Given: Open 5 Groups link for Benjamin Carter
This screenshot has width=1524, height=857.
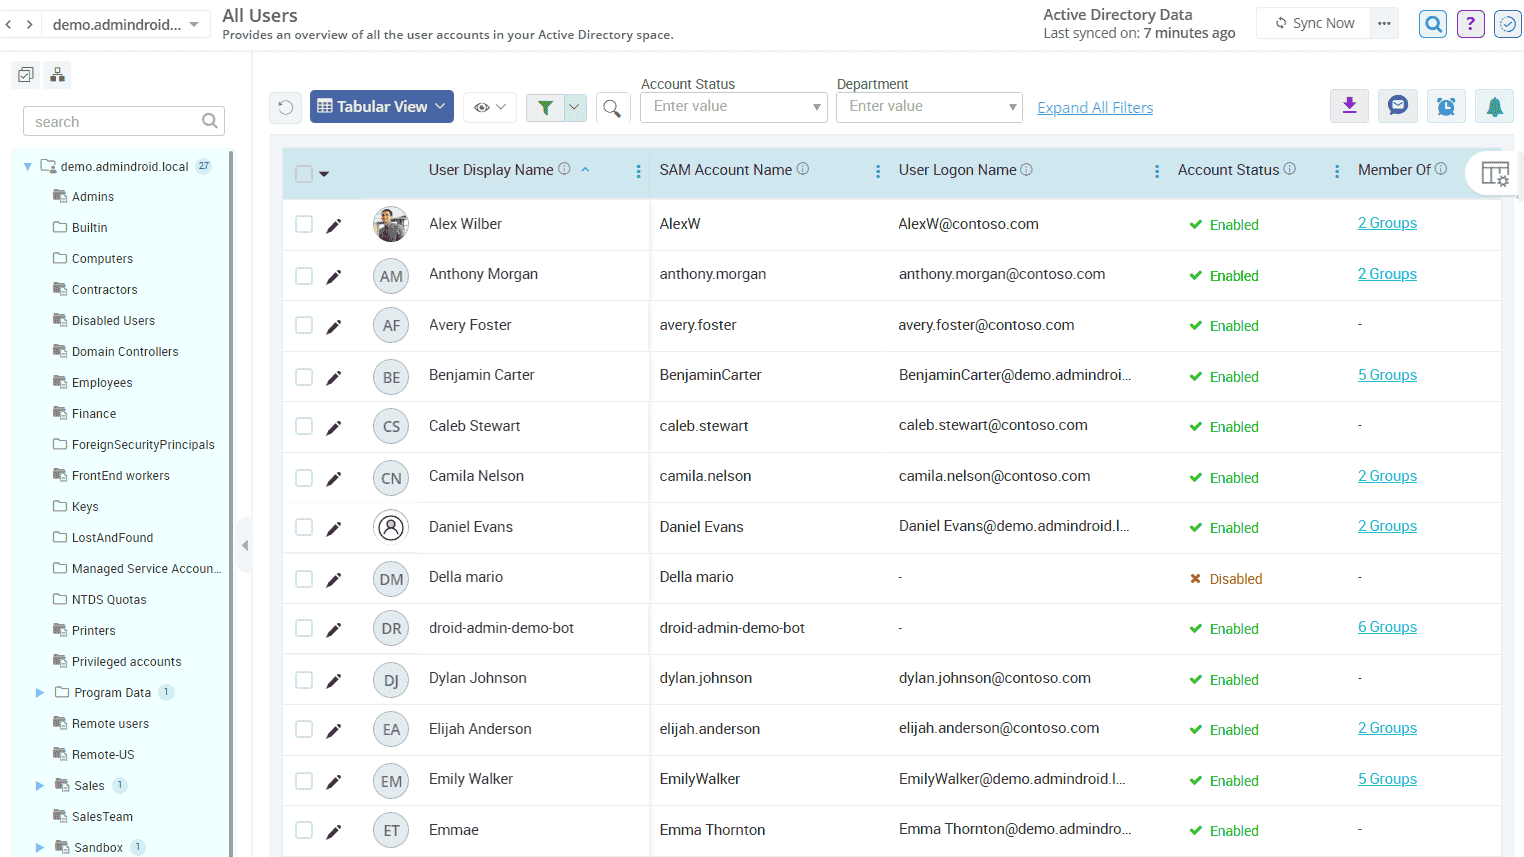Looking at the screenshot, I should pyautogui.click(x=1387, y=374).
